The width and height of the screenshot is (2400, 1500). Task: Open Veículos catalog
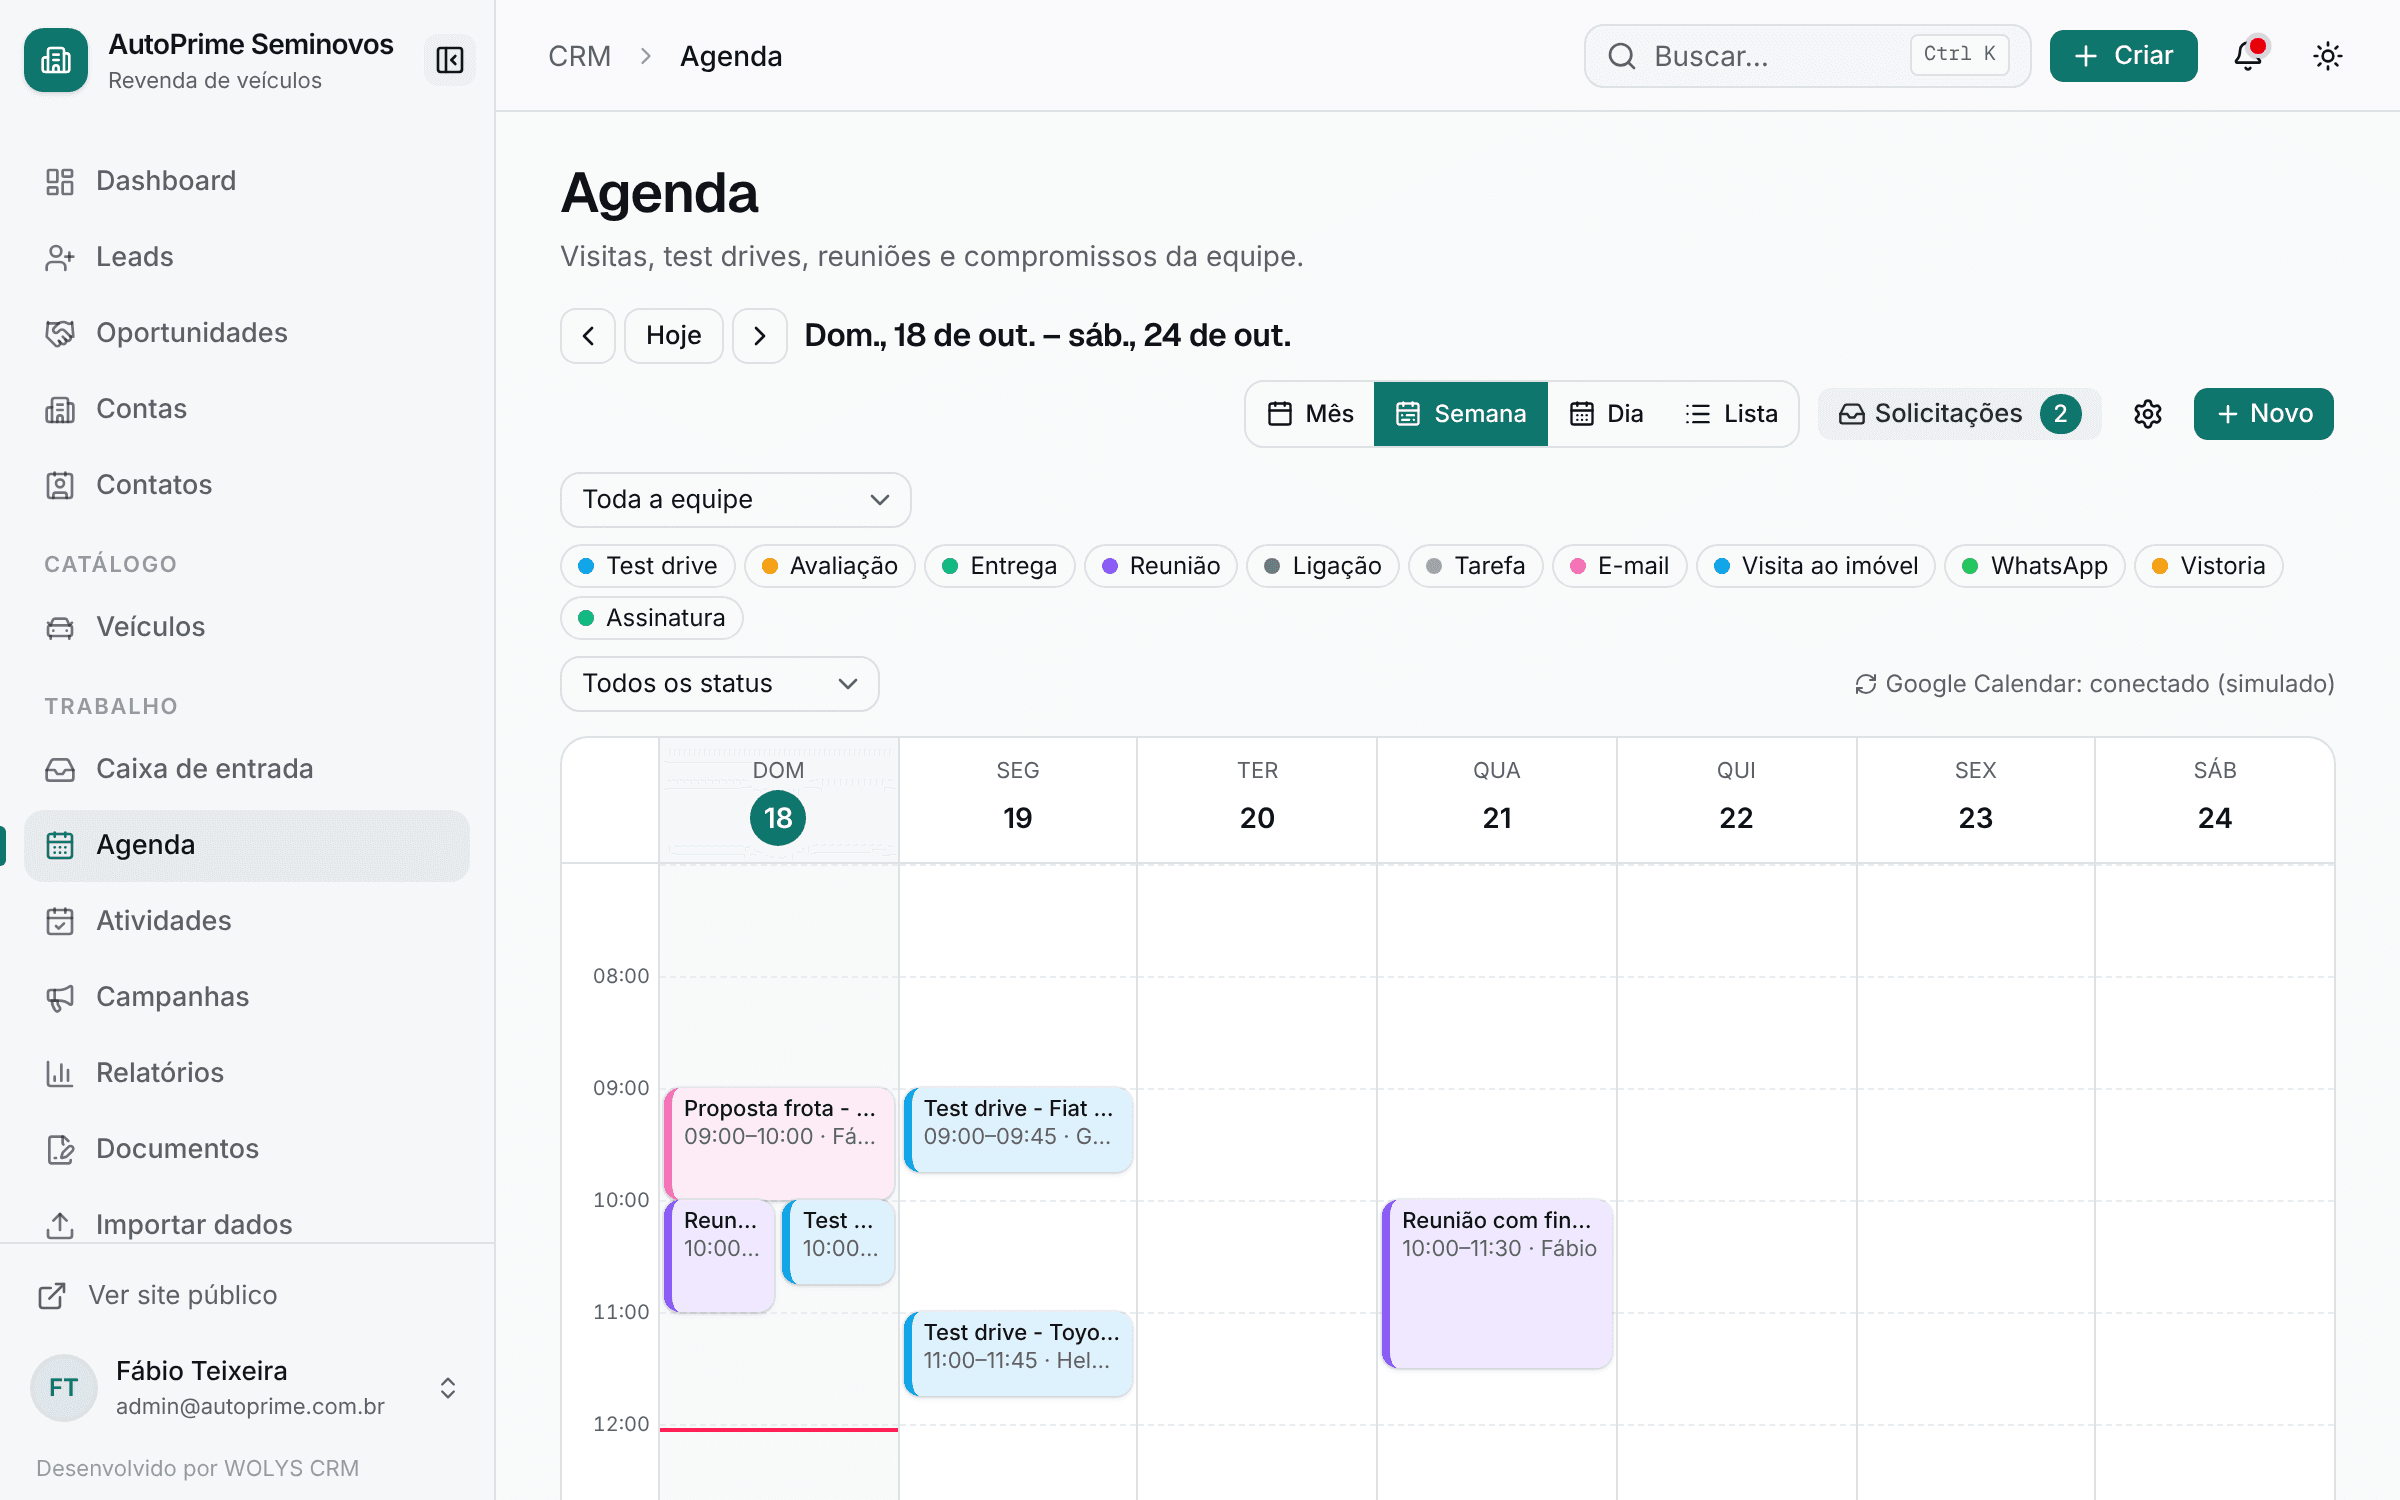[247, 627]
